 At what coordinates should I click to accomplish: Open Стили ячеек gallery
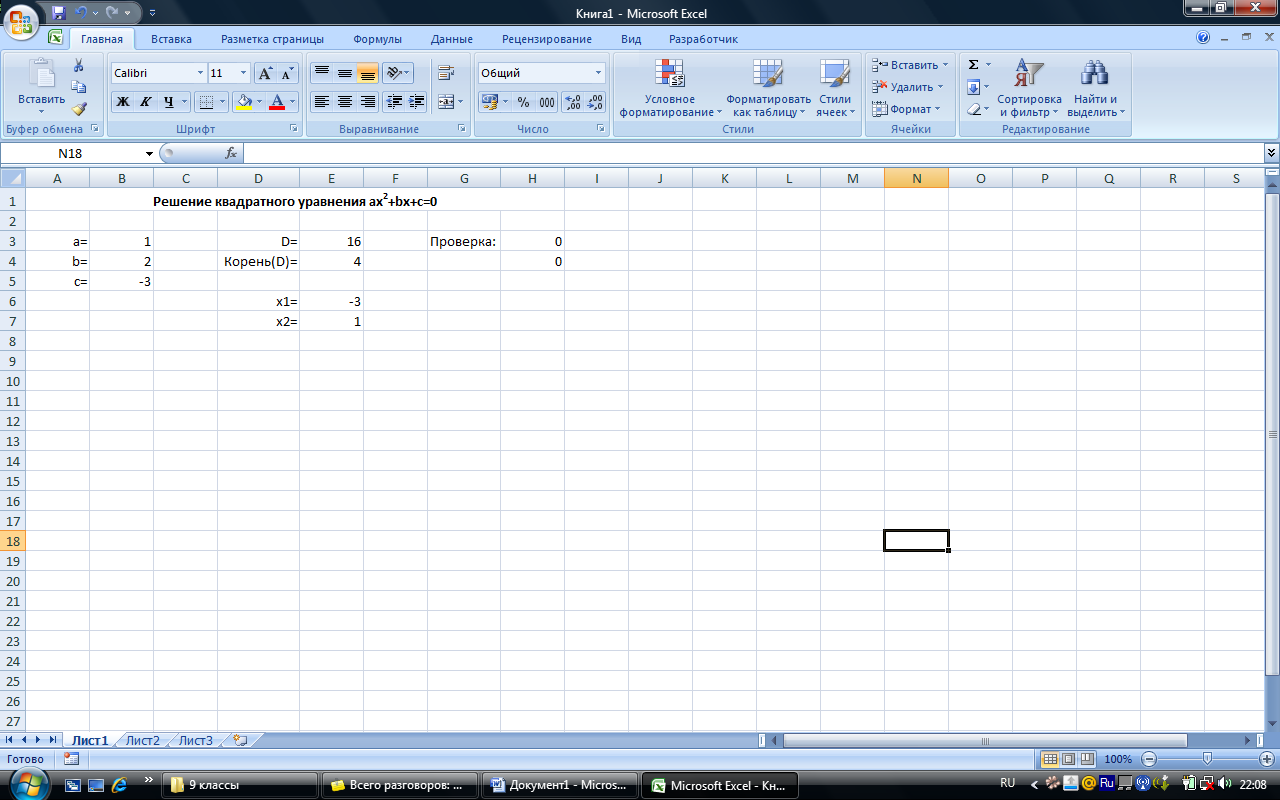[x=834, y=88]
